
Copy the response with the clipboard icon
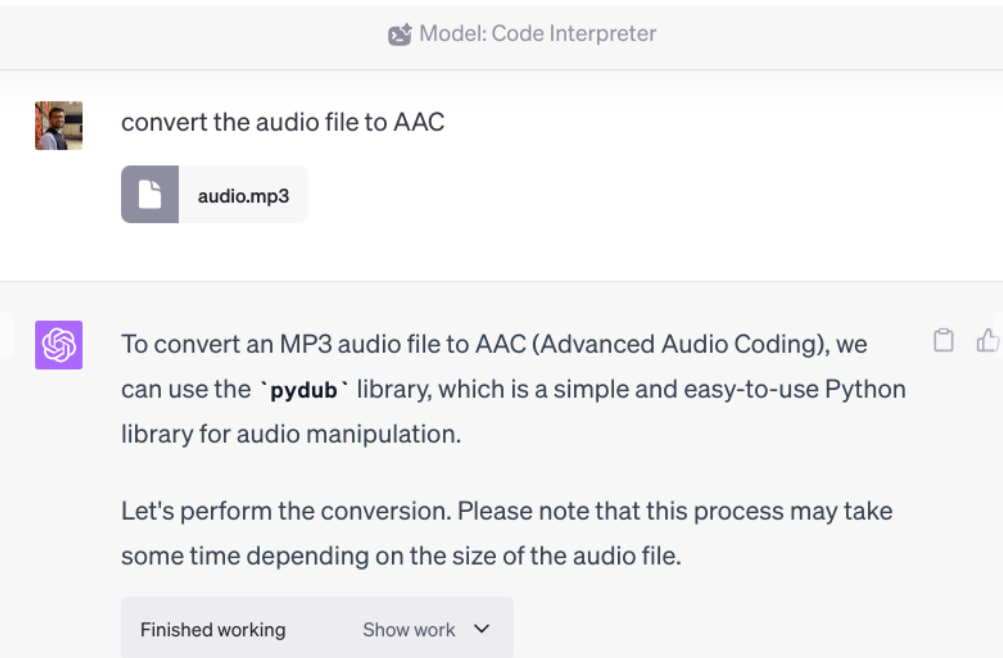coord(944,340)
